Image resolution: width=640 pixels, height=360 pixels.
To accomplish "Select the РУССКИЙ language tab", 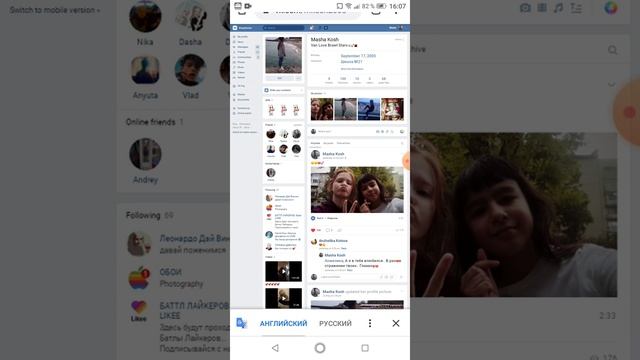I will coord(335,323).
